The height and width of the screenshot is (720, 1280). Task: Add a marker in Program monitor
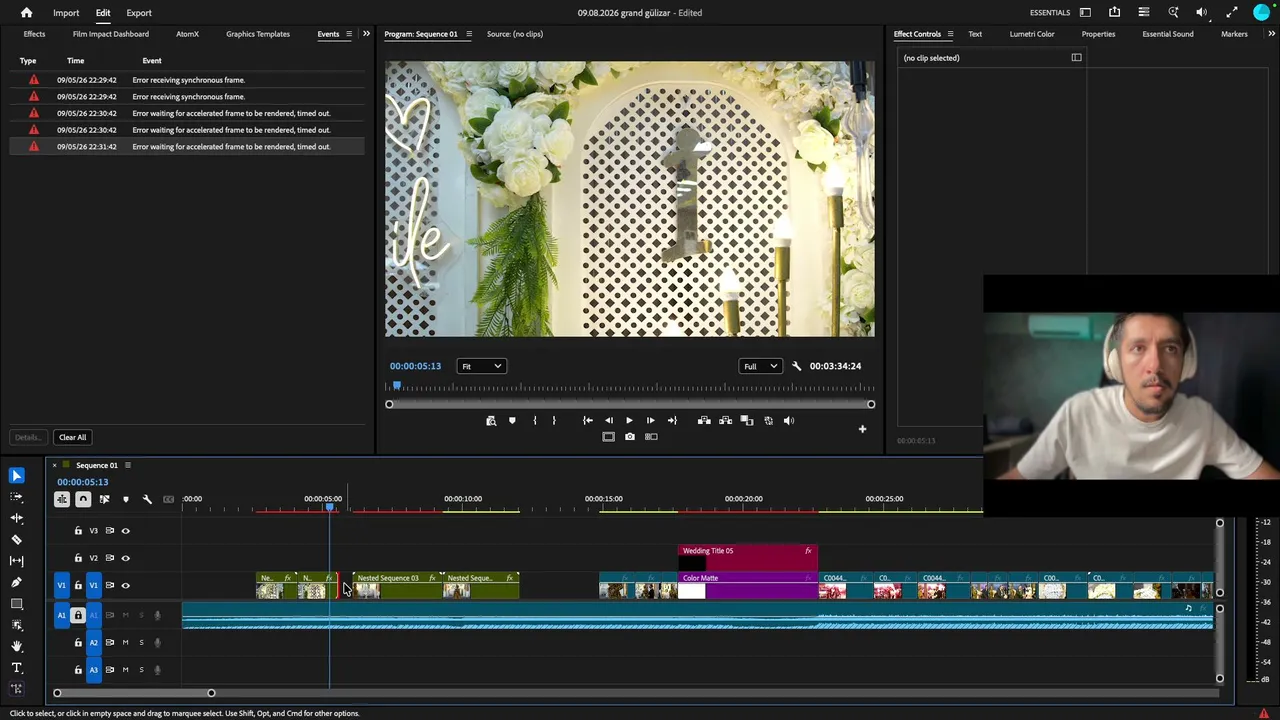512,421
